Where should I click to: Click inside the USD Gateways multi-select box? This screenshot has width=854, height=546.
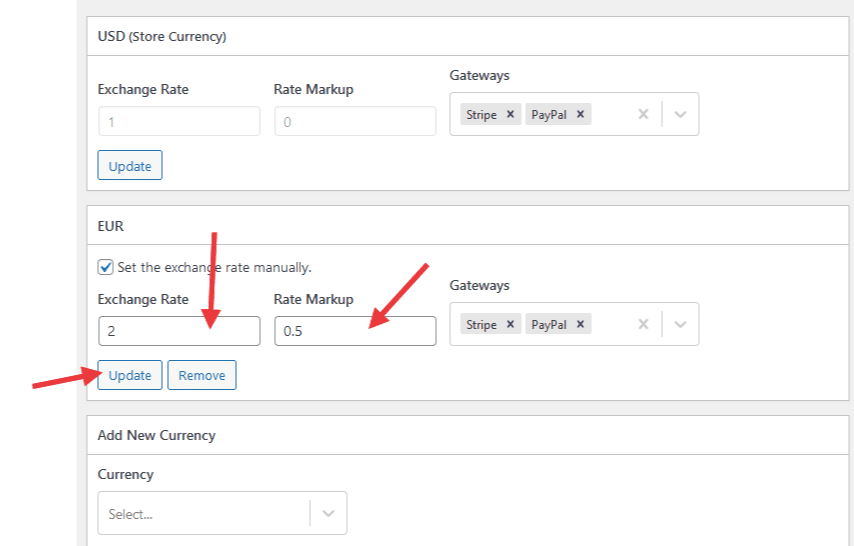[611, 114]
